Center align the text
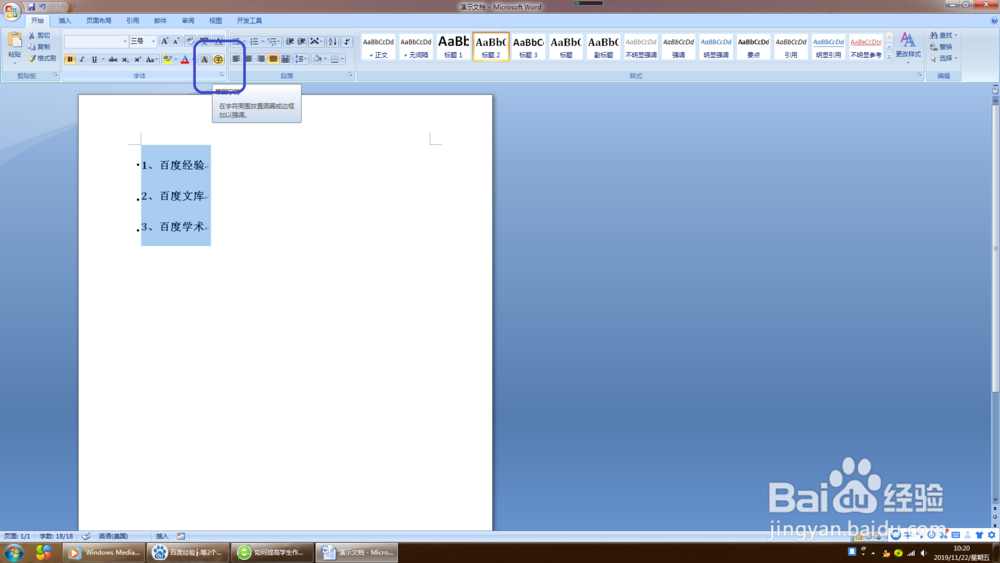Screen dimensions: 1000x563 tap(248, 59)
